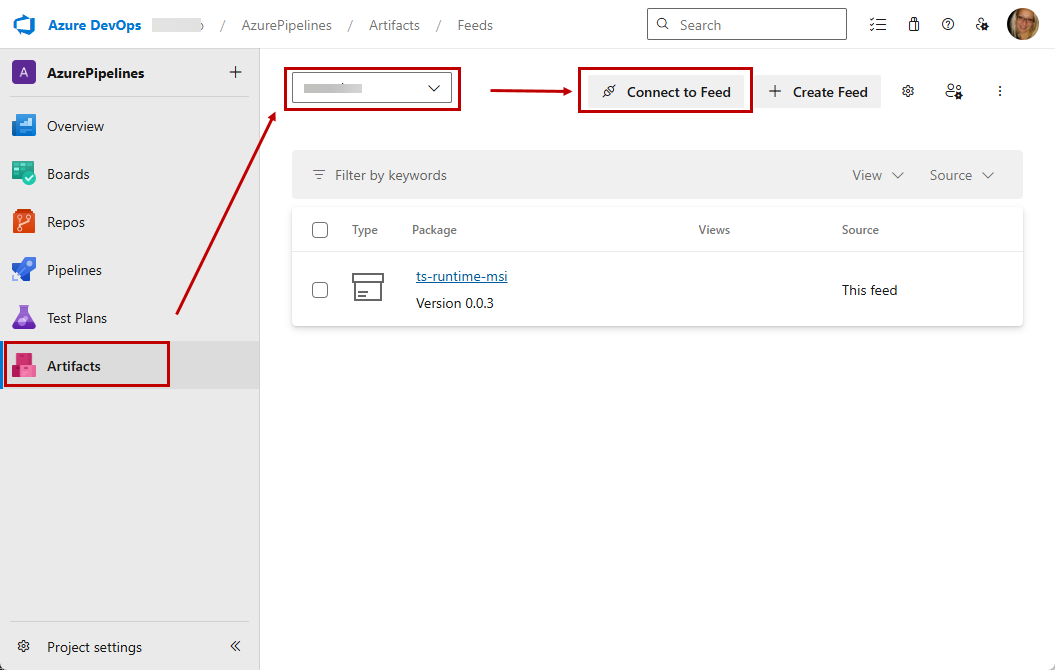Click the plus icon next to AzurePipelines
The width and height of the screenshot is (1055, 670).
pos(235,72)
